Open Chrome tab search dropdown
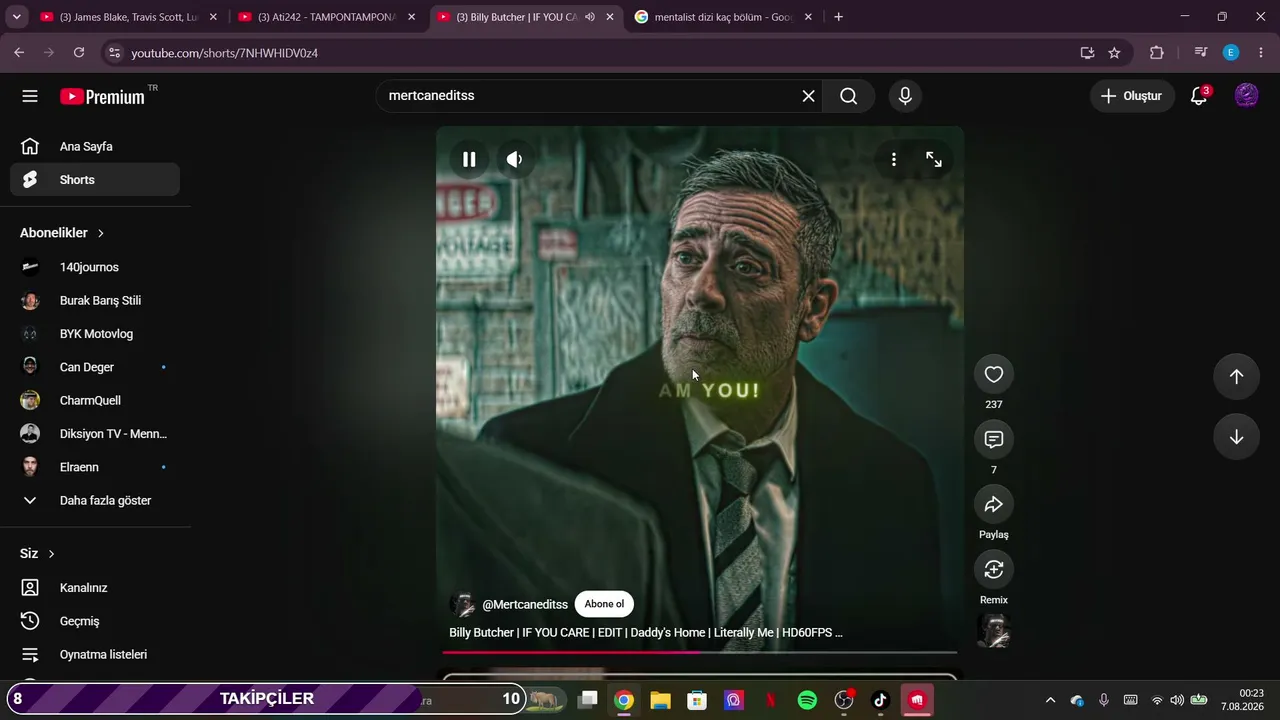 [16, 17]
